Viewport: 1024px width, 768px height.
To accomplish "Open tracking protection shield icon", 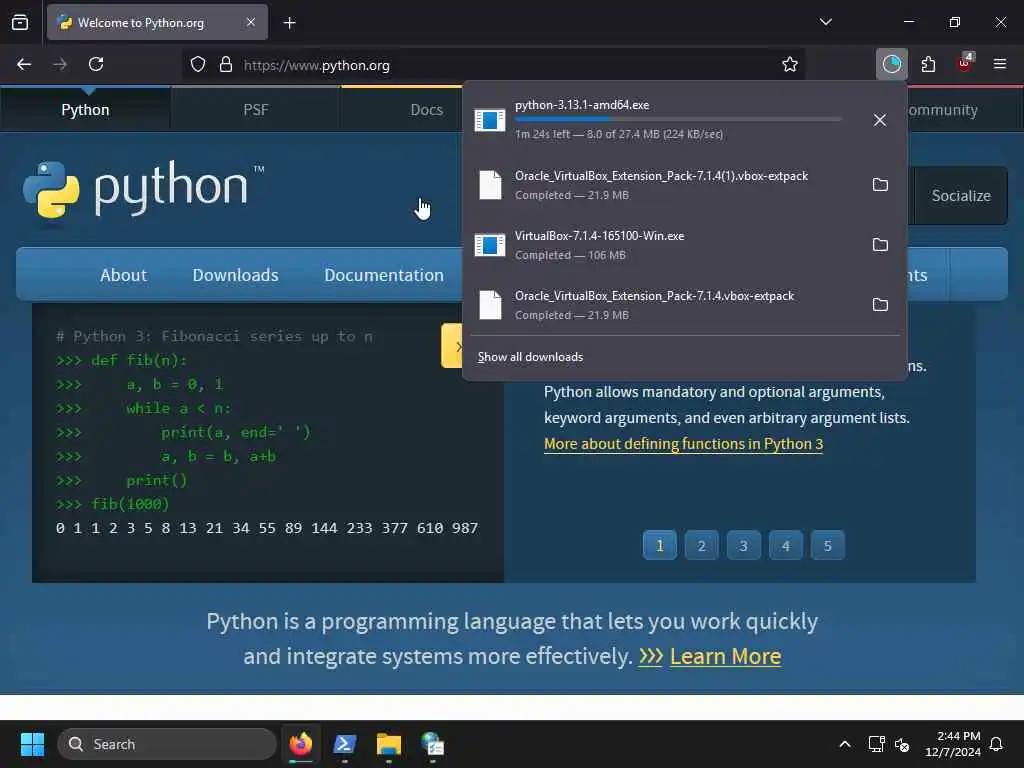I will click(x=198, y=65).
